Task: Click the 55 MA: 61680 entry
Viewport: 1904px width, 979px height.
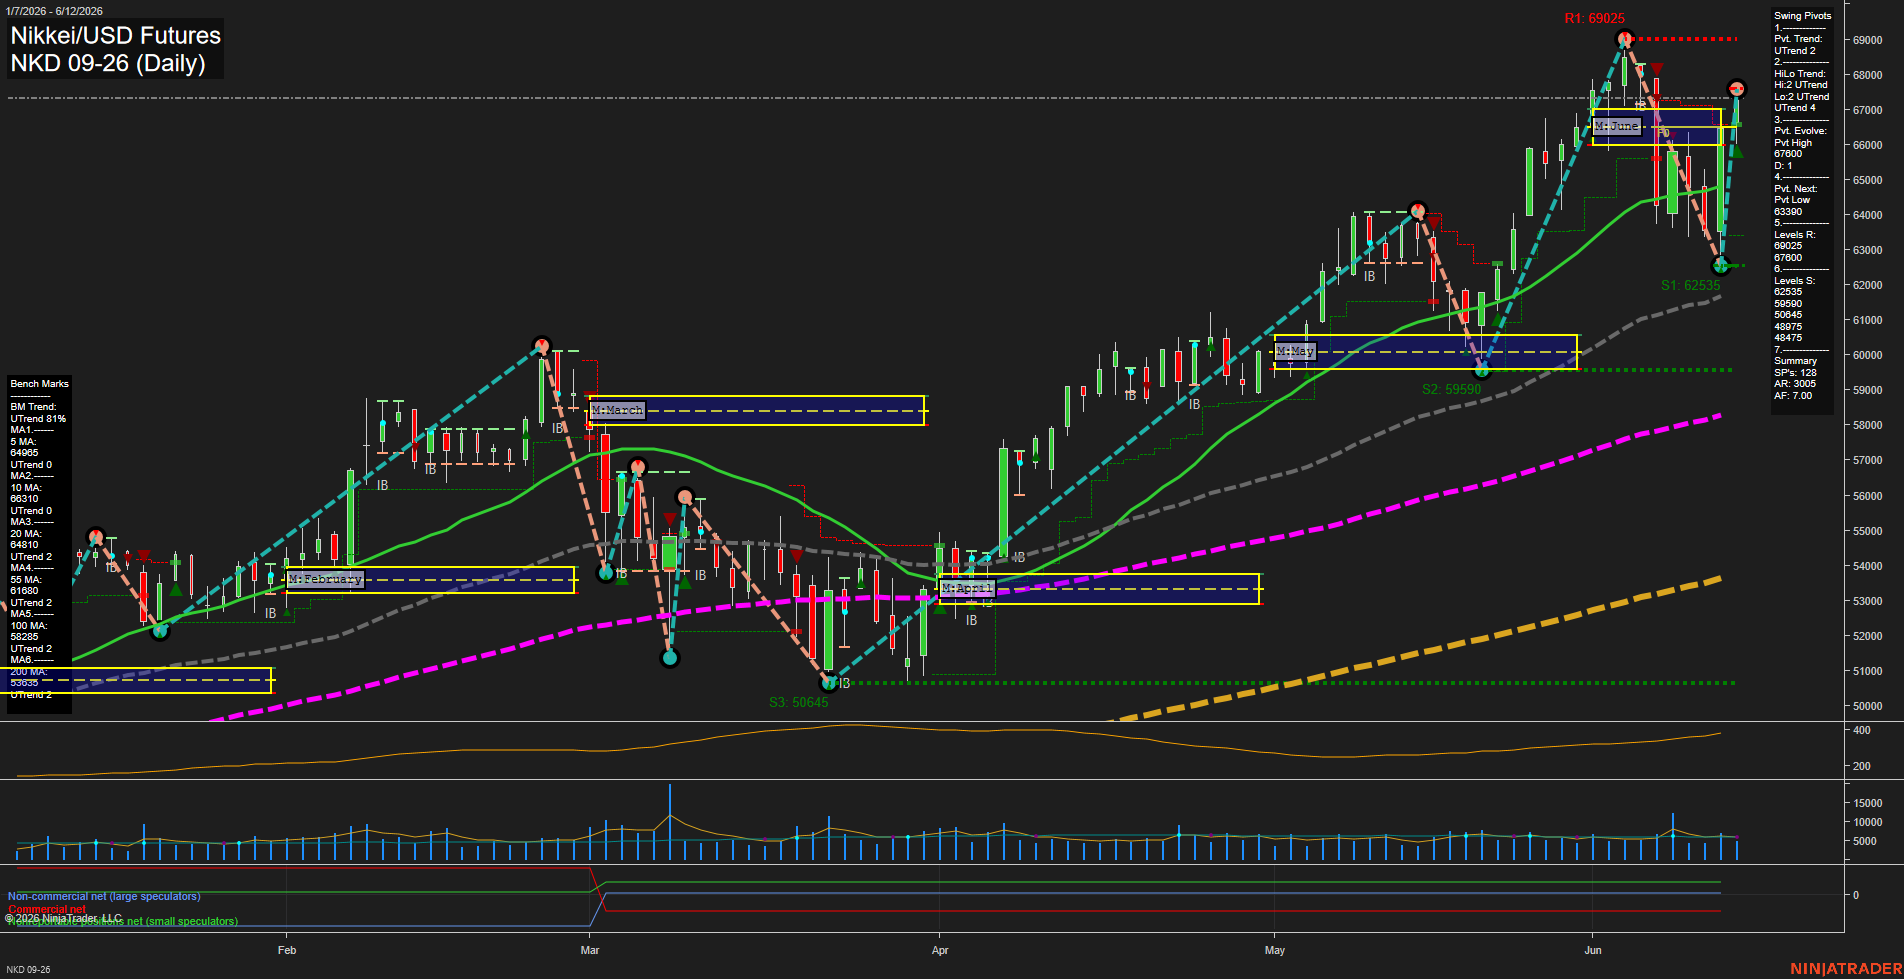Action: coord(26,585)
